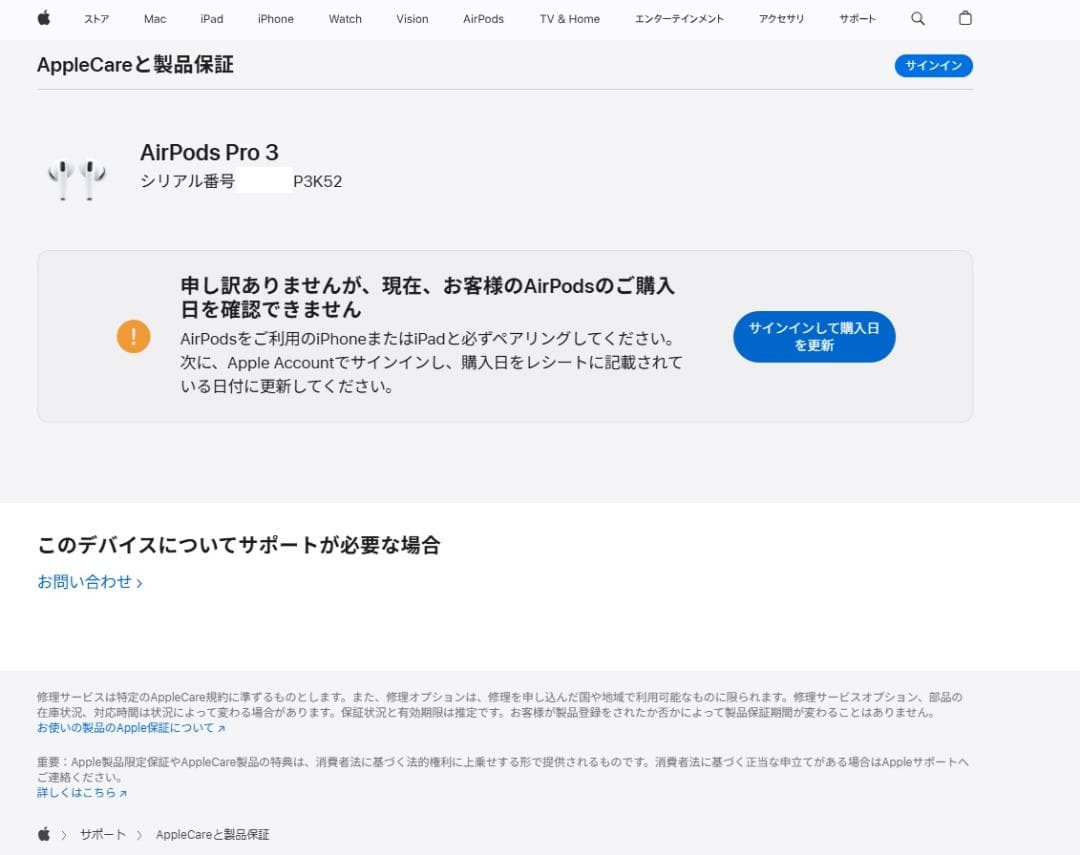Open search from the navigation bar
The width and height of the screenshot is (1080, 855).
pos(916,18)
